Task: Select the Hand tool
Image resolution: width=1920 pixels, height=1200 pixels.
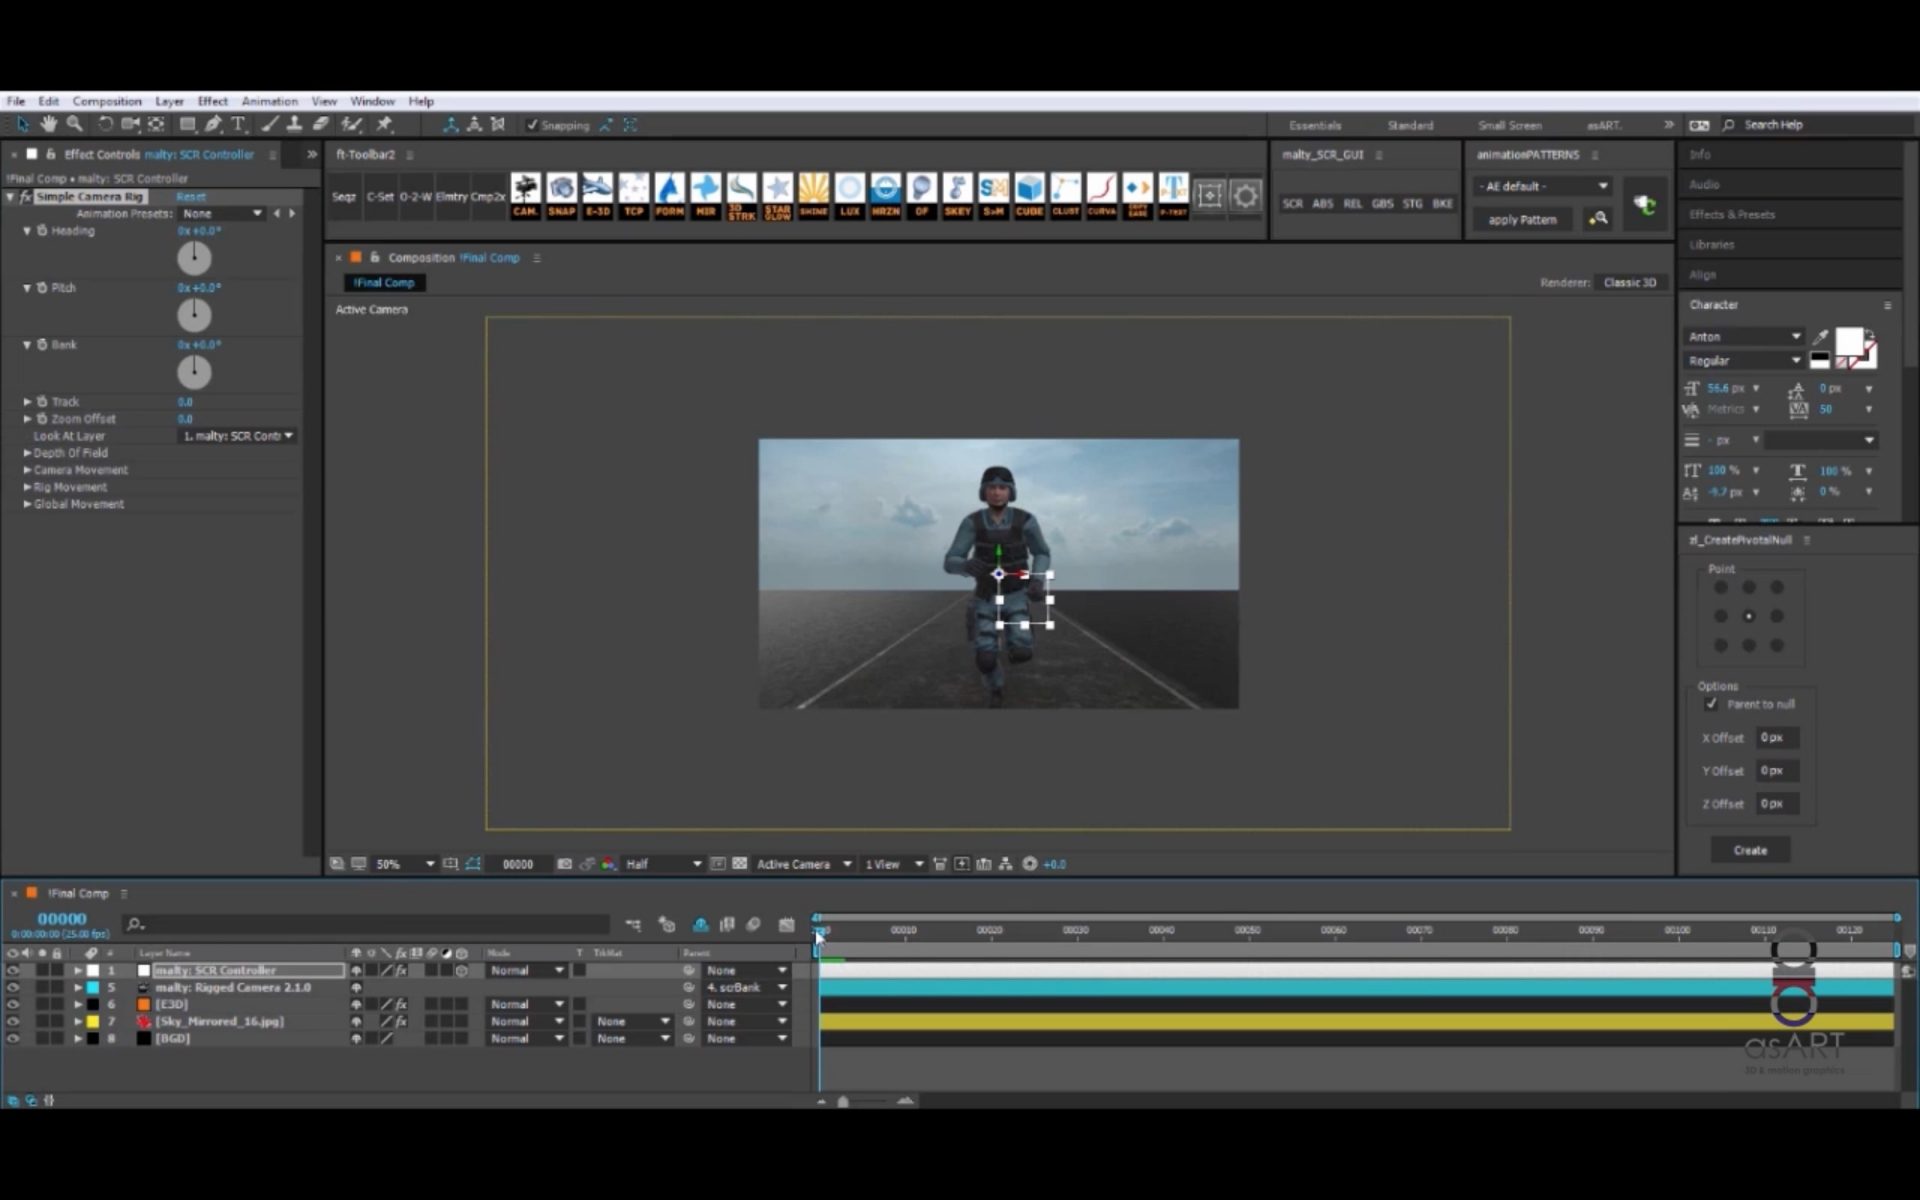Action: click(48, 124)
